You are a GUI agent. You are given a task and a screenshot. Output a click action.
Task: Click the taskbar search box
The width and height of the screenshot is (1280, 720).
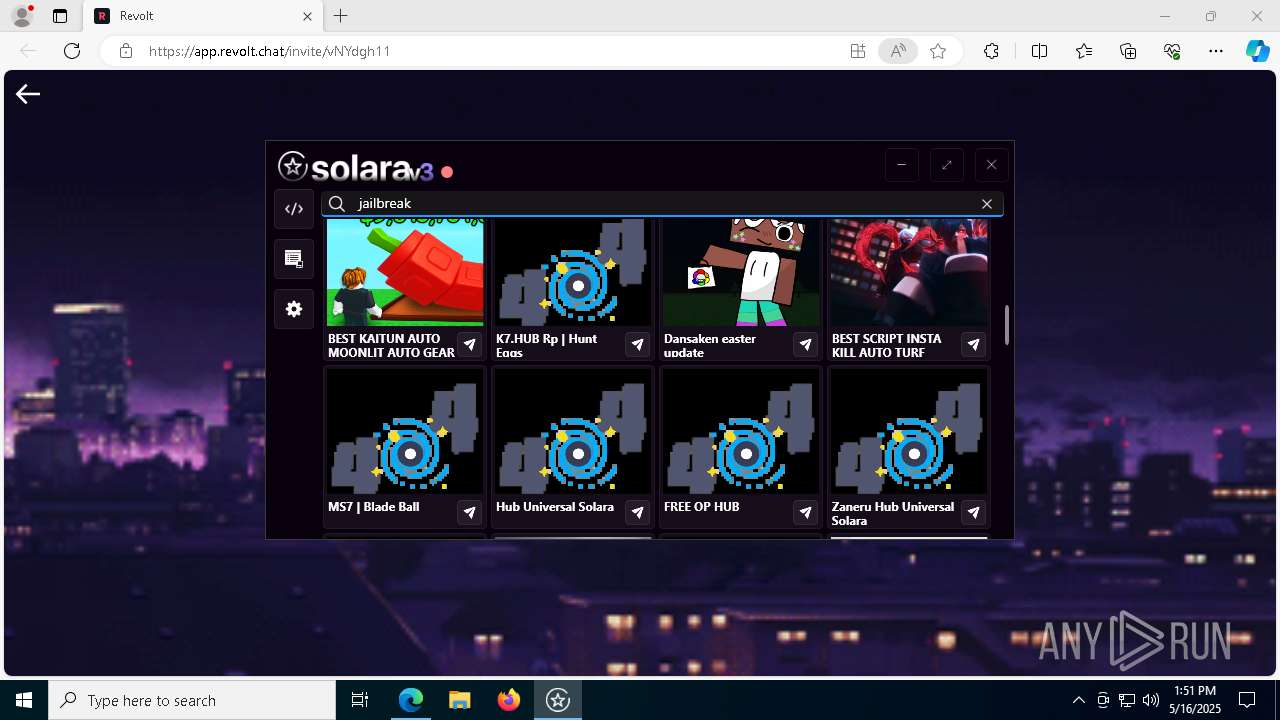click(x=192, y=700)
